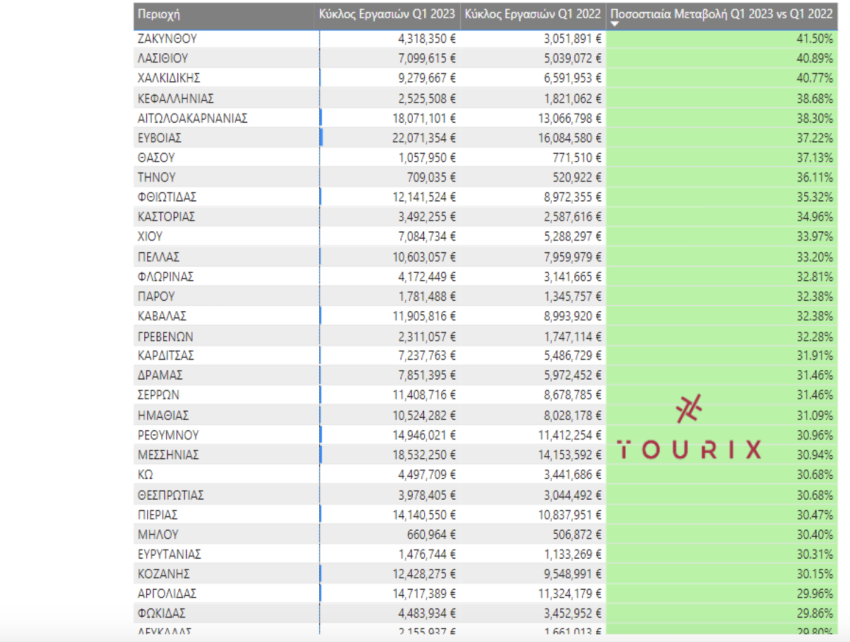Click the 660,964 € Q1 2023 value

pyautogui.click(x=432, y=535)
